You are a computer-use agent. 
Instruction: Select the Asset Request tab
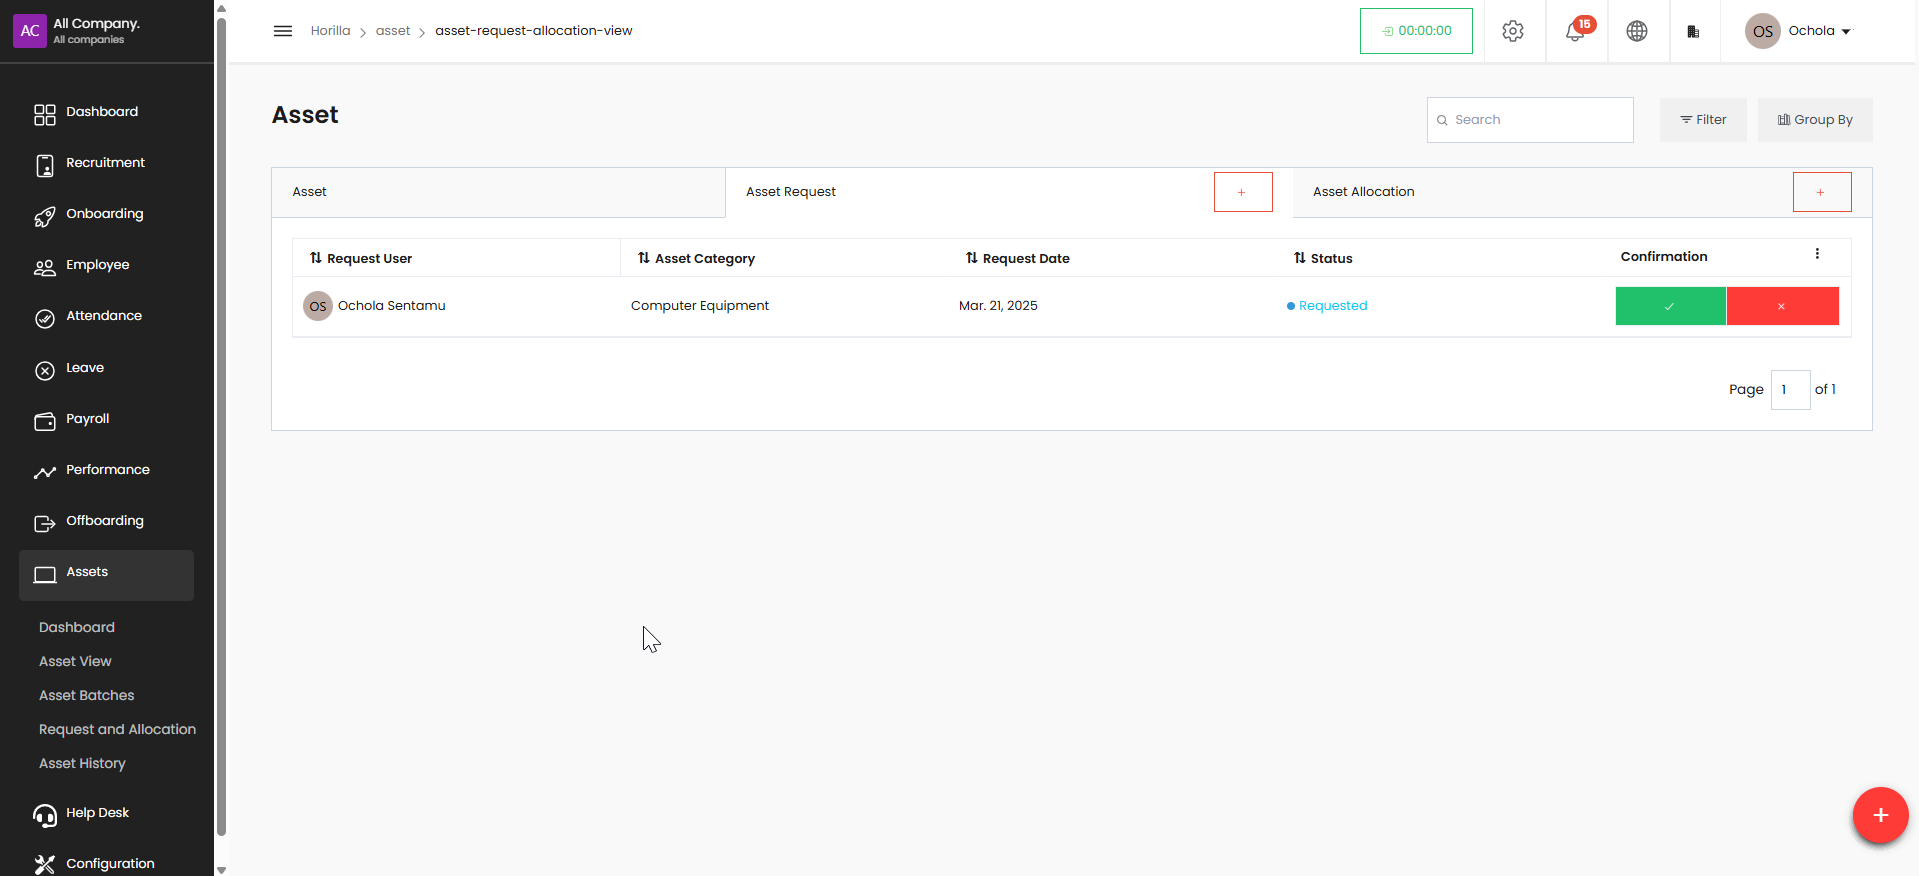pyautogui.click(x=790, y=192)
